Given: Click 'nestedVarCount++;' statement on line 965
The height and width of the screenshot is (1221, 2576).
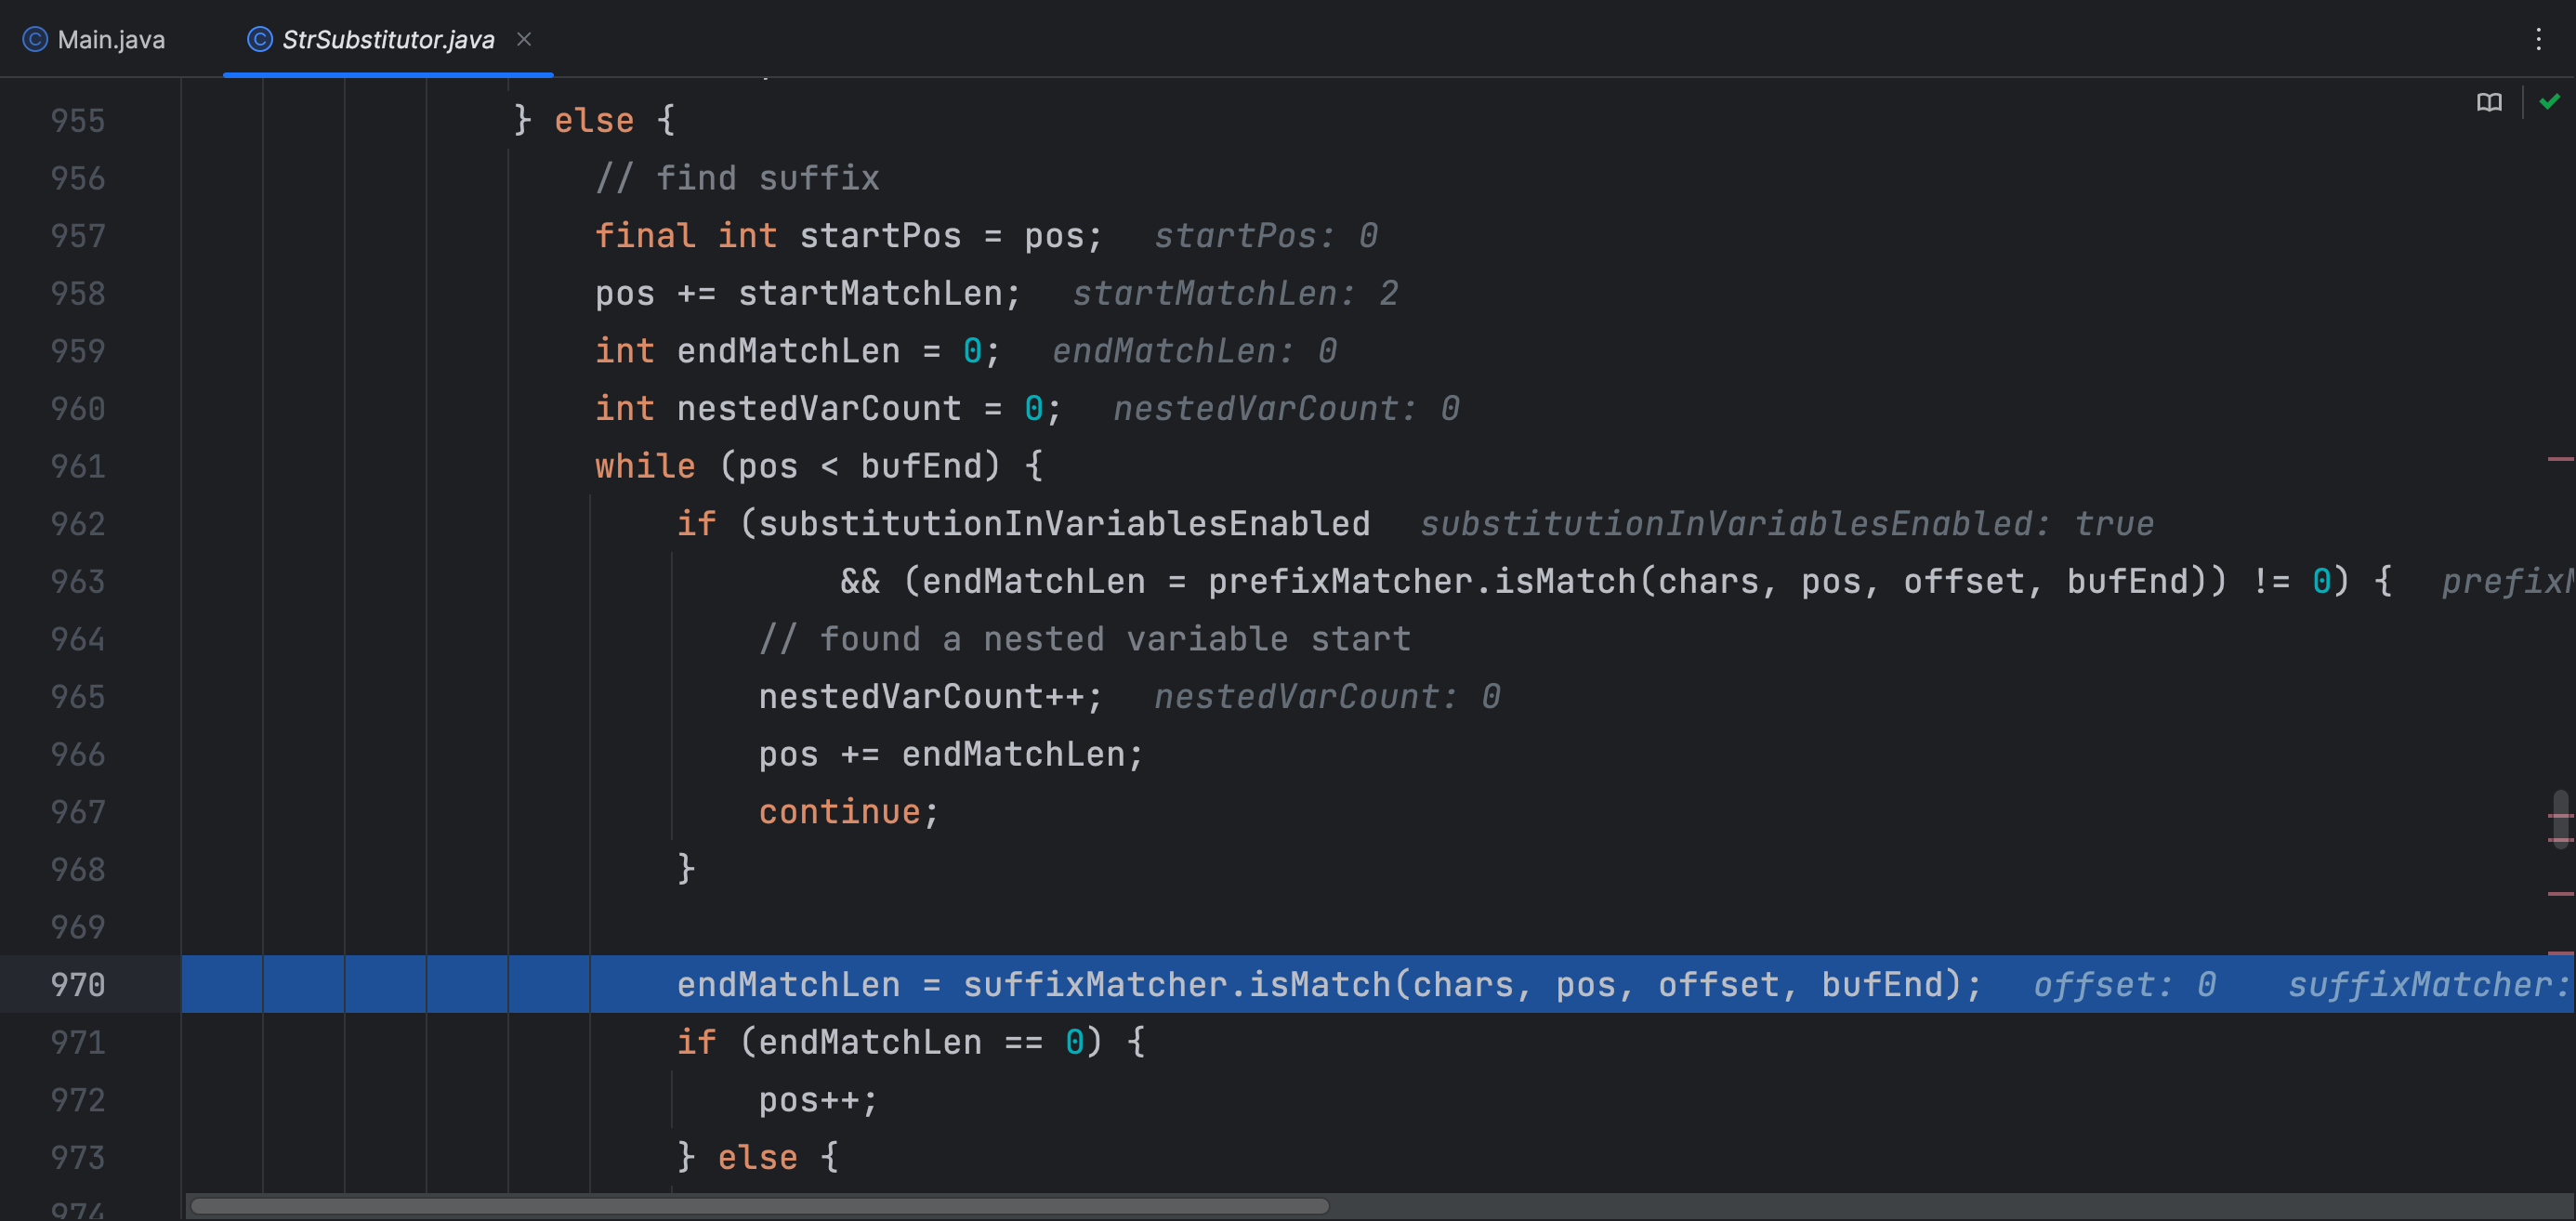Looking at the screenshot, I should 930,696.
